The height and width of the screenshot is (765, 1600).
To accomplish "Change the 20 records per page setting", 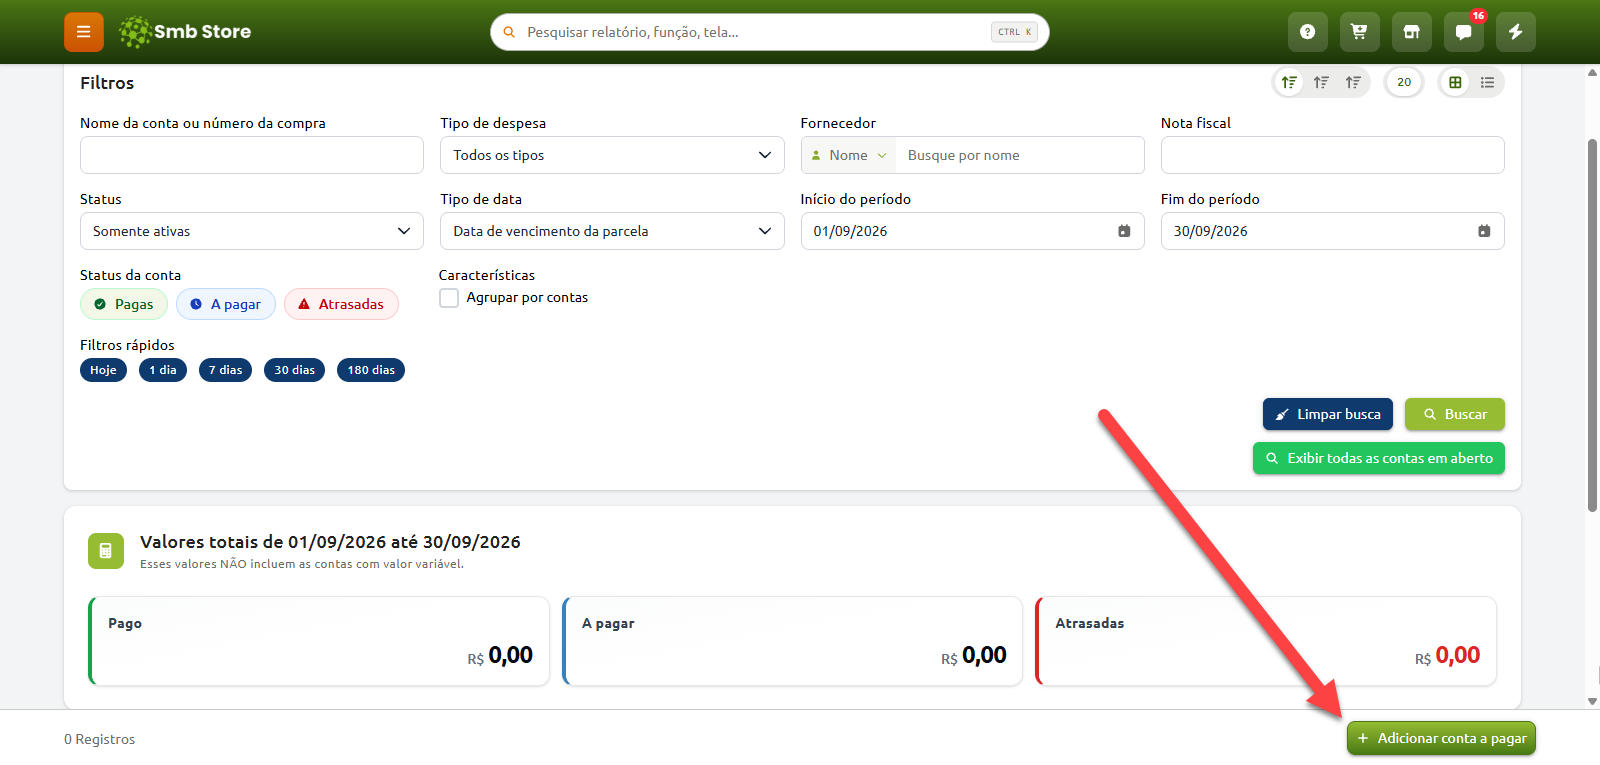I will click(1404, 82).
